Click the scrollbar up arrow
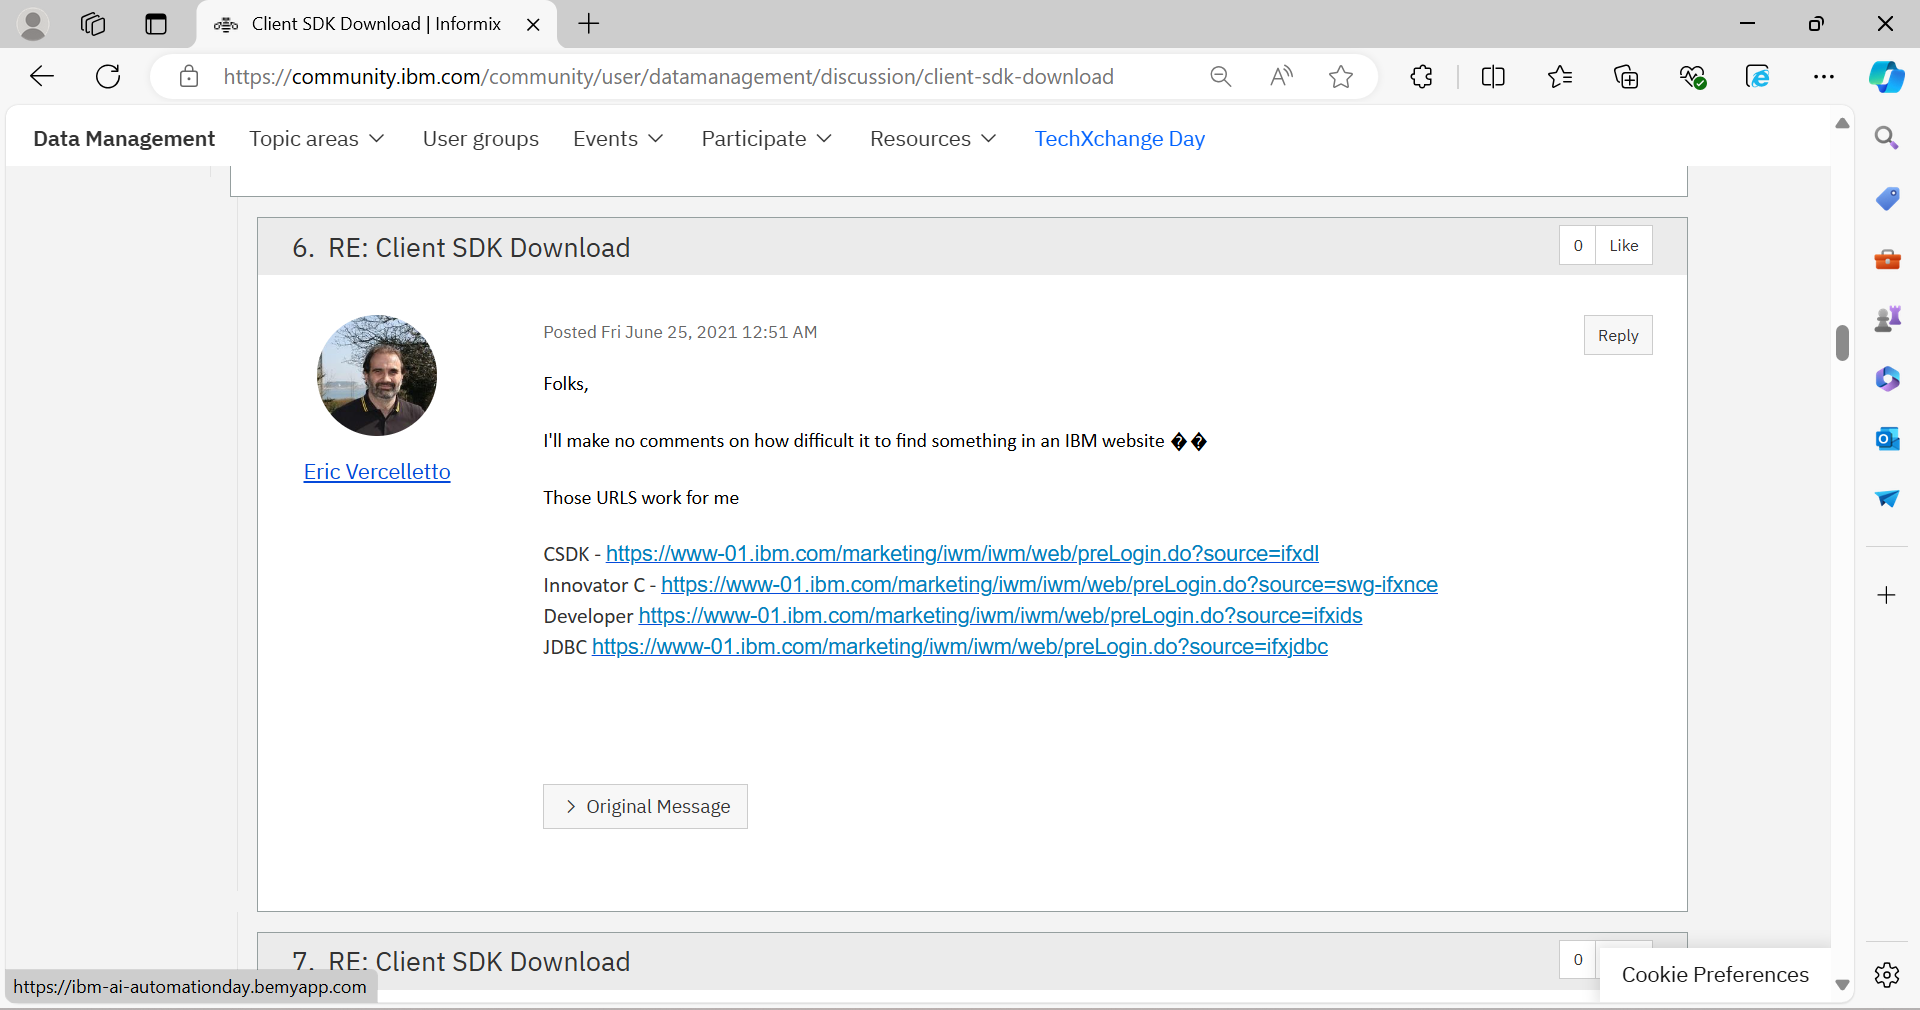 click(1842, 123)
